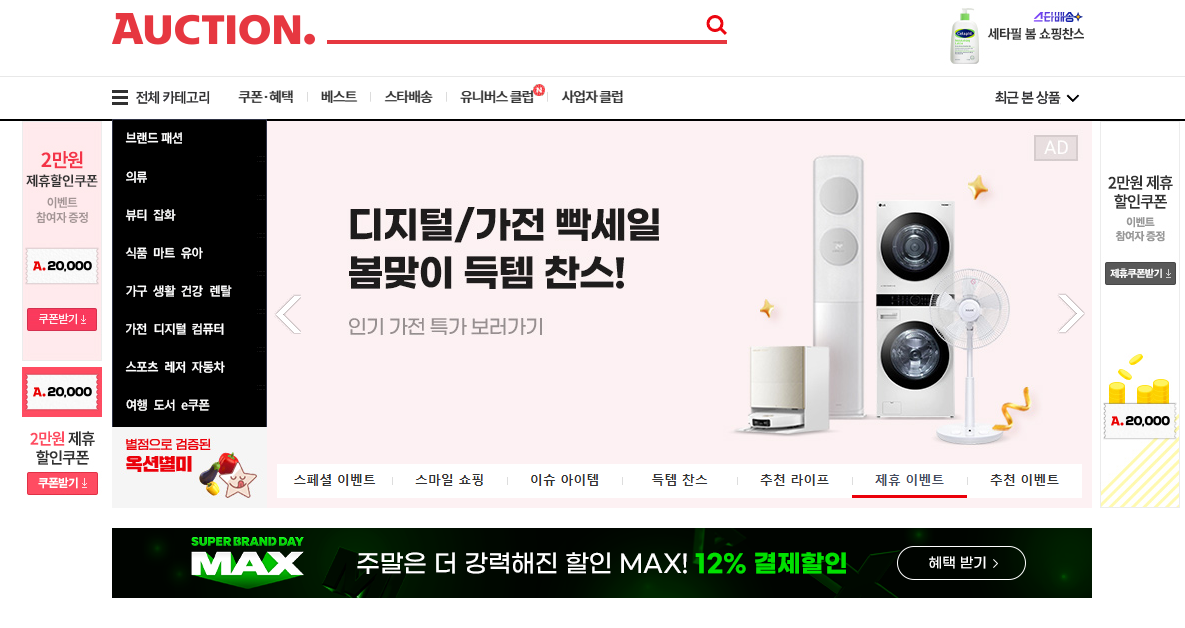1185x628 pixels.
Task: Click the gray 제휴쿠폰받기 button
Action: (1140, 274)
